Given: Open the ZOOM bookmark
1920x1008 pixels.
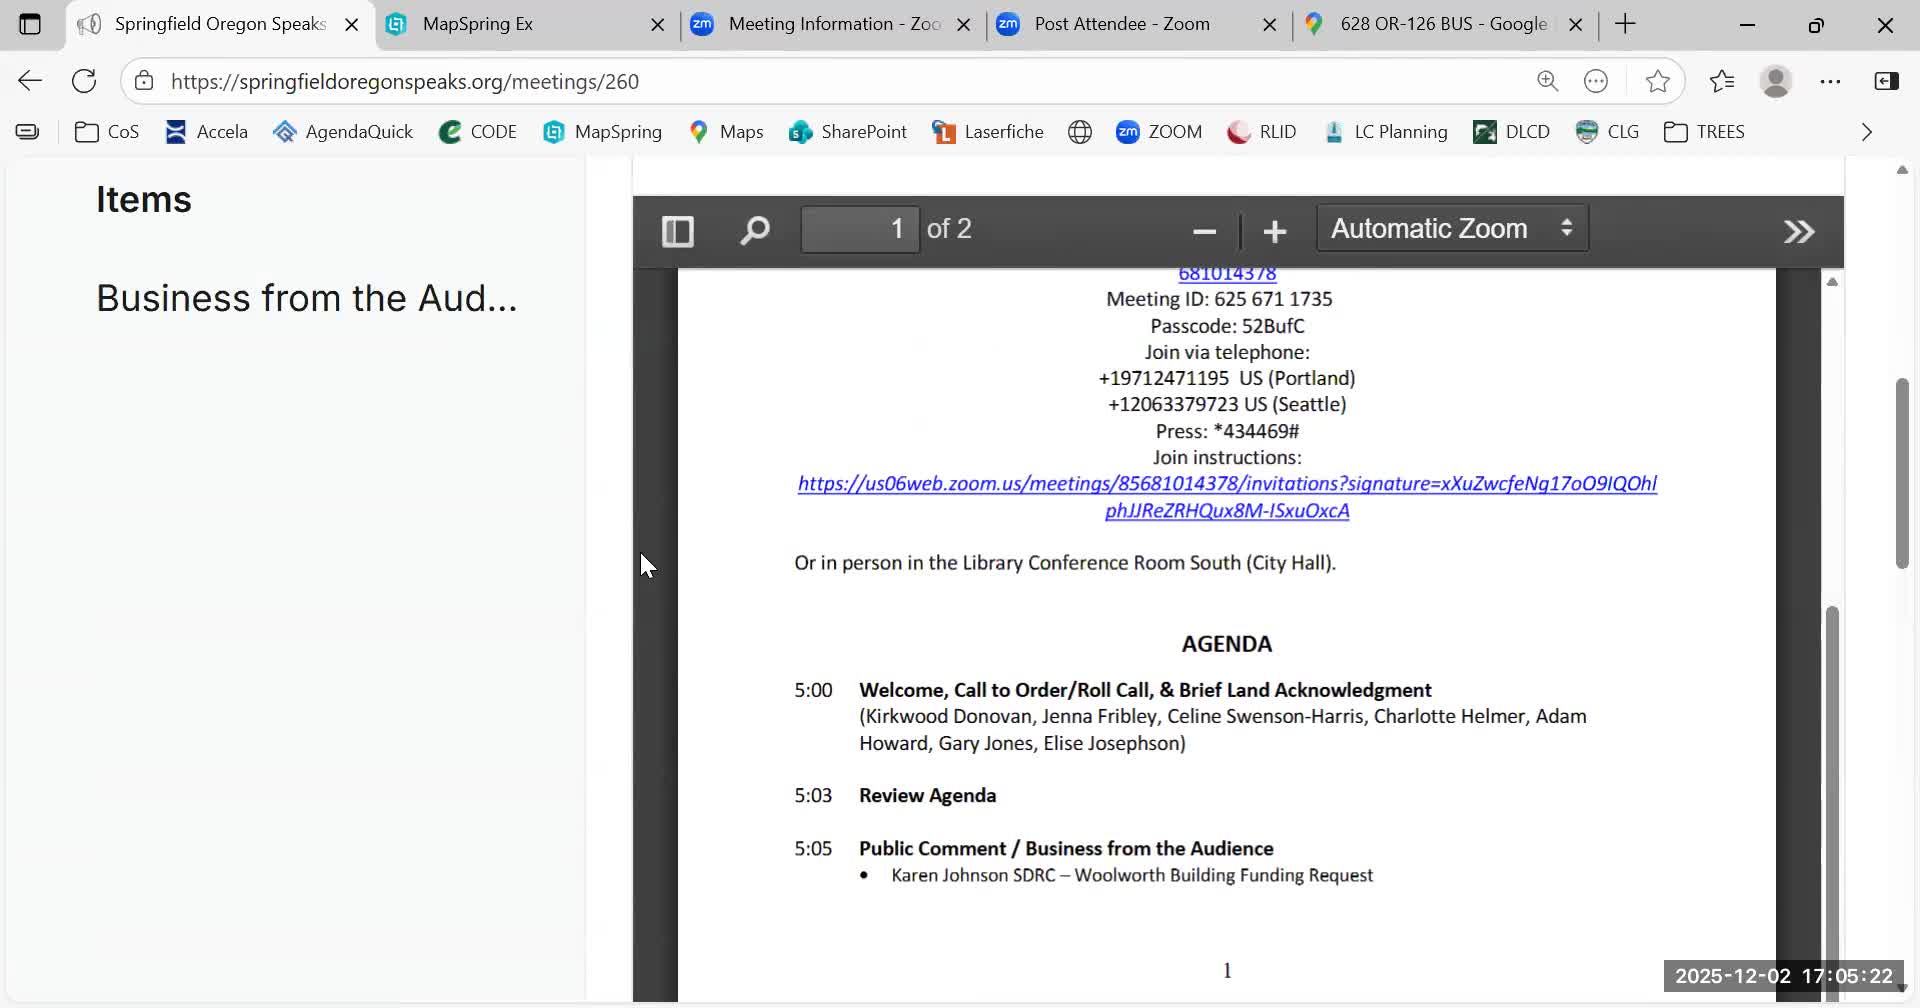Looking at the screenshot, I should (x=1159, y=132).
